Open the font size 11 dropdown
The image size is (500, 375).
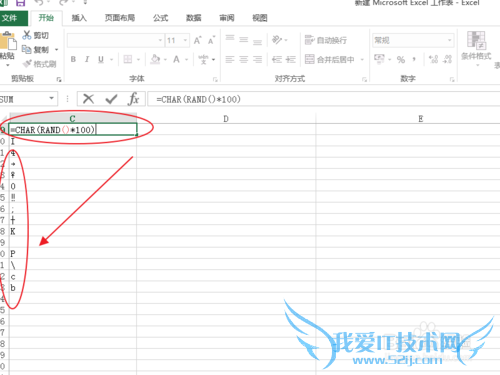pyautogui.click(x=185, y=40)
